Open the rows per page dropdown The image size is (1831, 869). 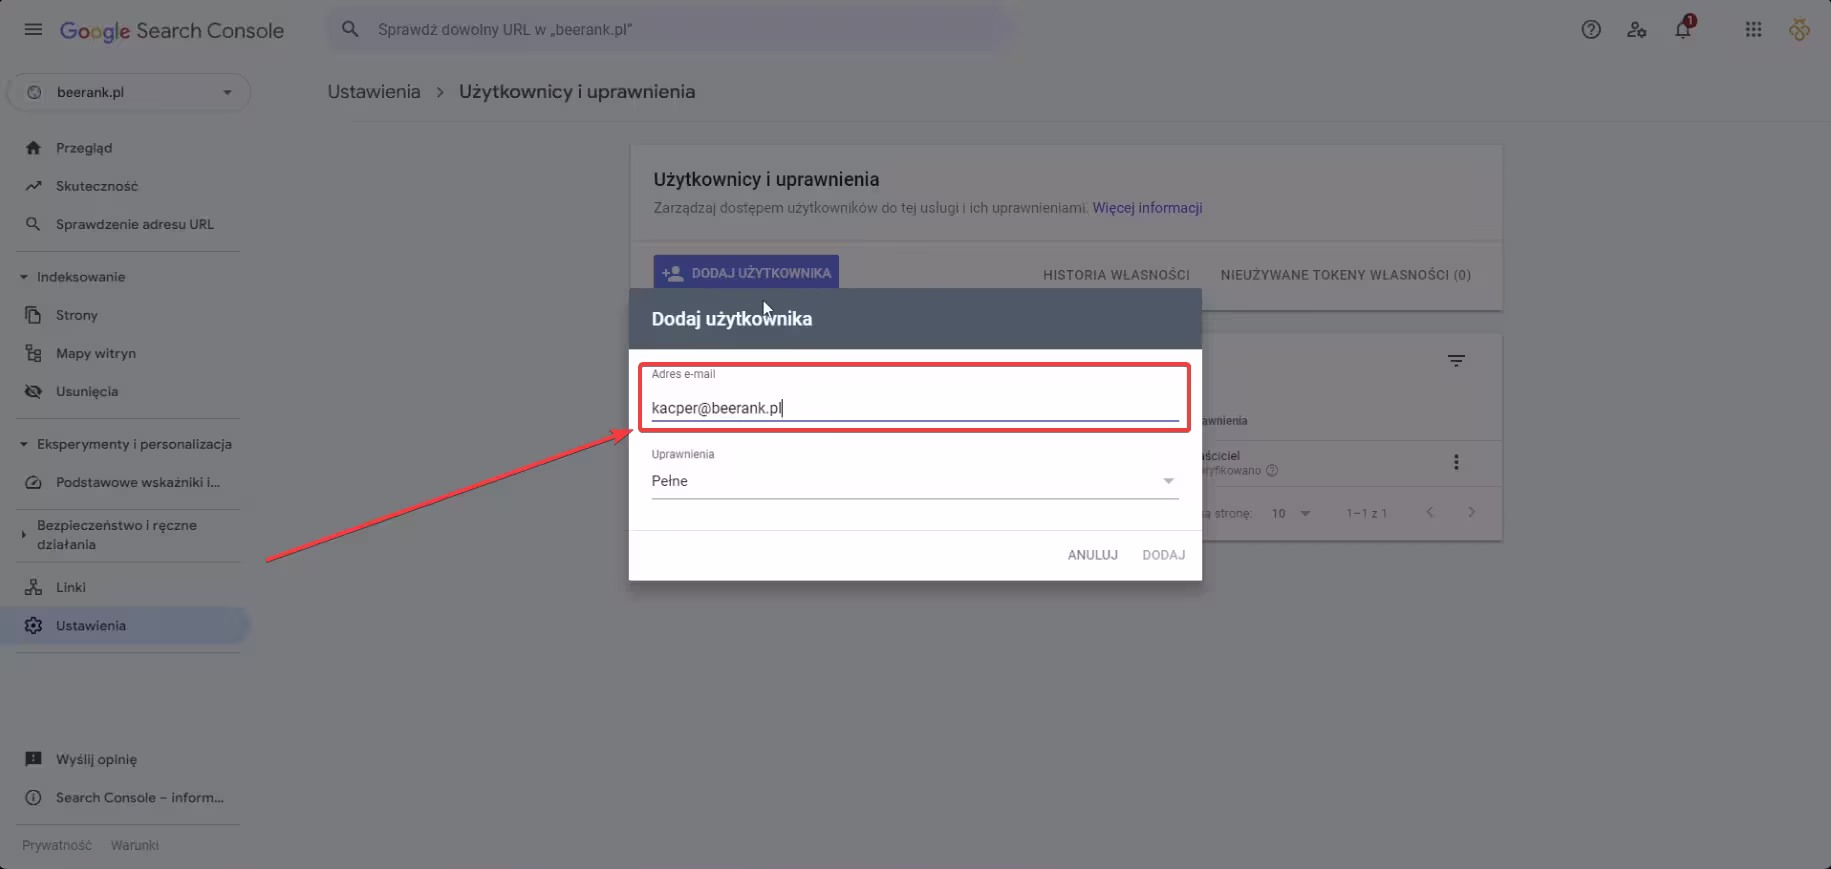click(1291, 513)
